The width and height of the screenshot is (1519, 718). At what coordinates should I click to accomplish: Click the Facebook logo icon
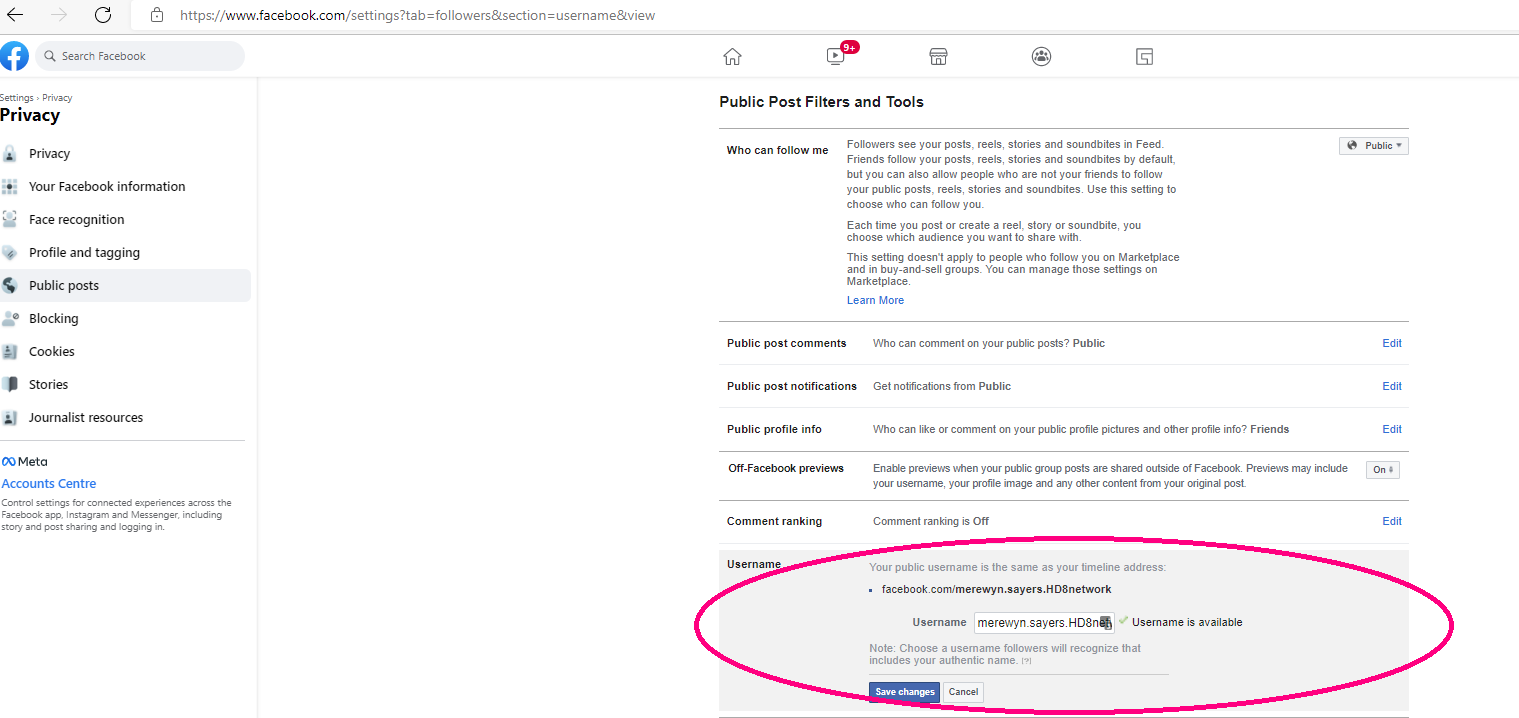click(14, 56)
